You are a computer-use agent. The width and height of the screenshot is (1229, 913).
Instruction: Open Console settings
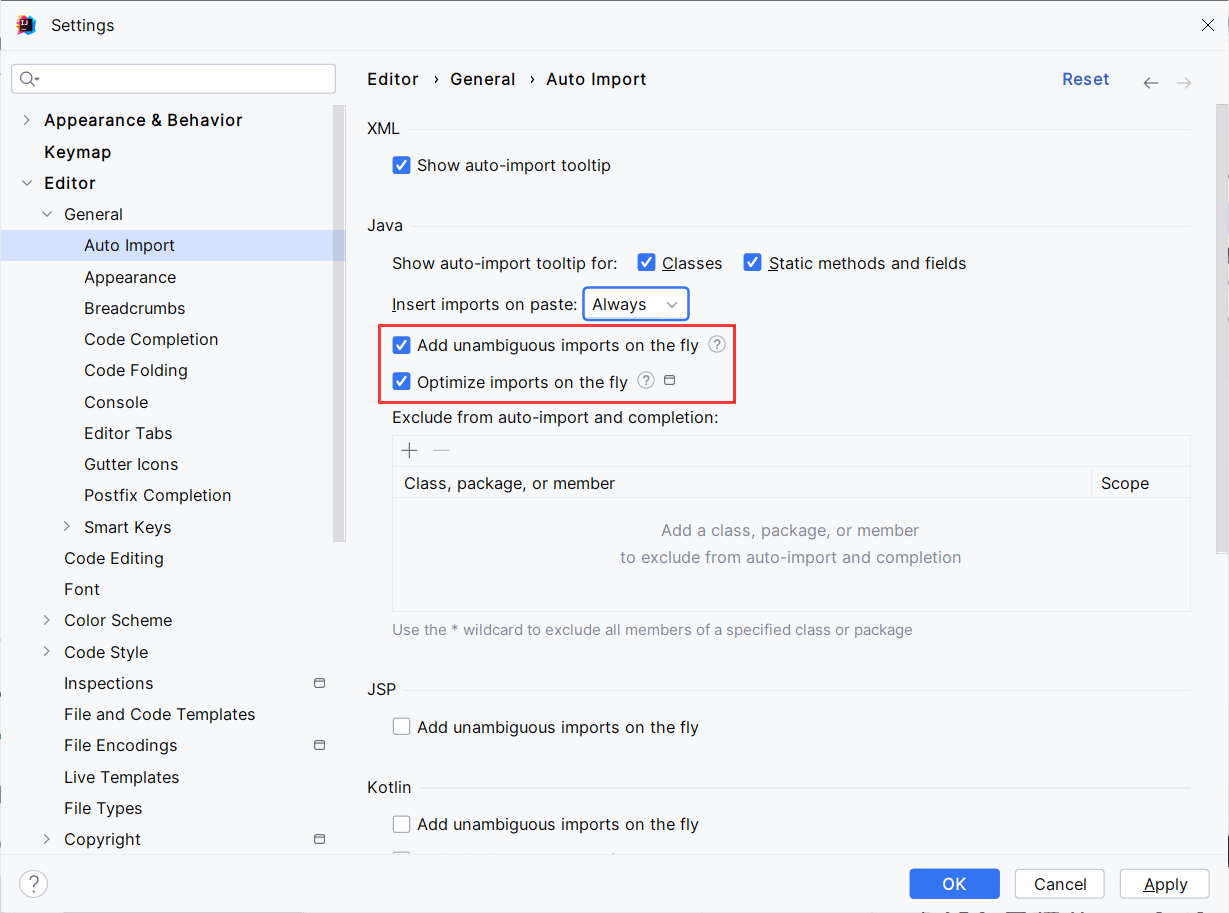(x=116, y=402)
